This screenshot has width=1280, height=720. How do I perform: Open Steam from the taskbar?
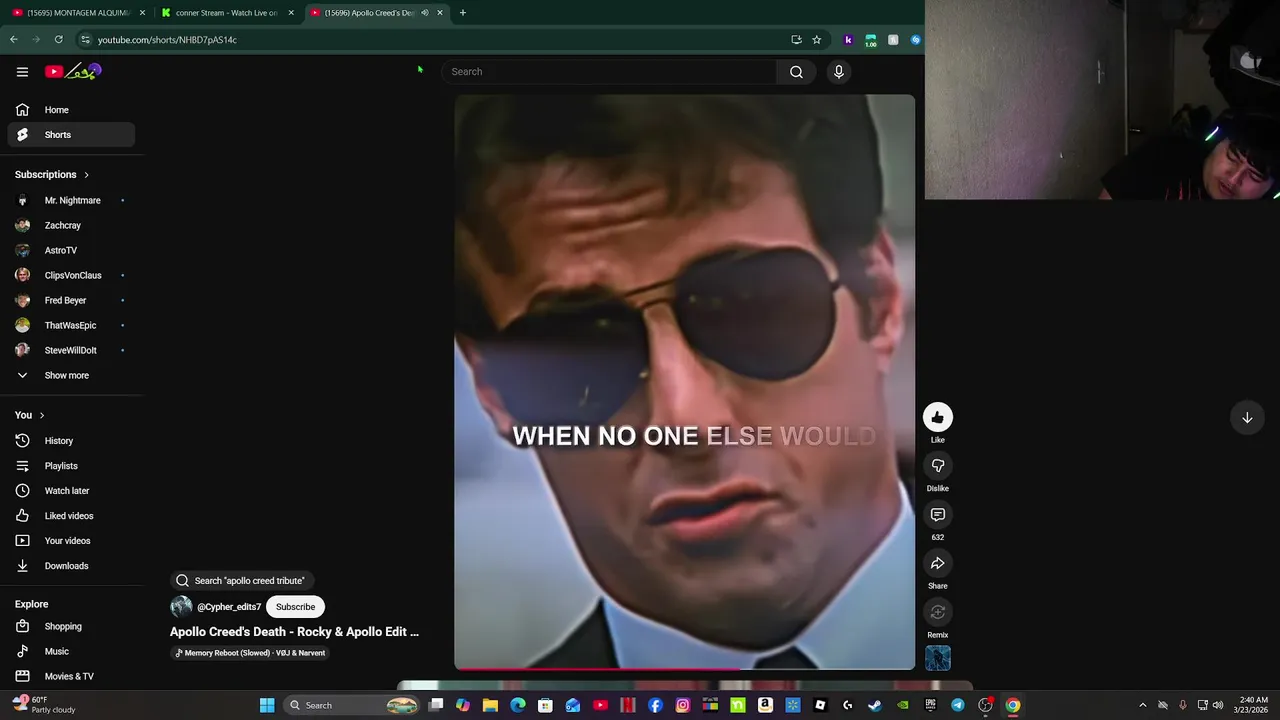875,705
